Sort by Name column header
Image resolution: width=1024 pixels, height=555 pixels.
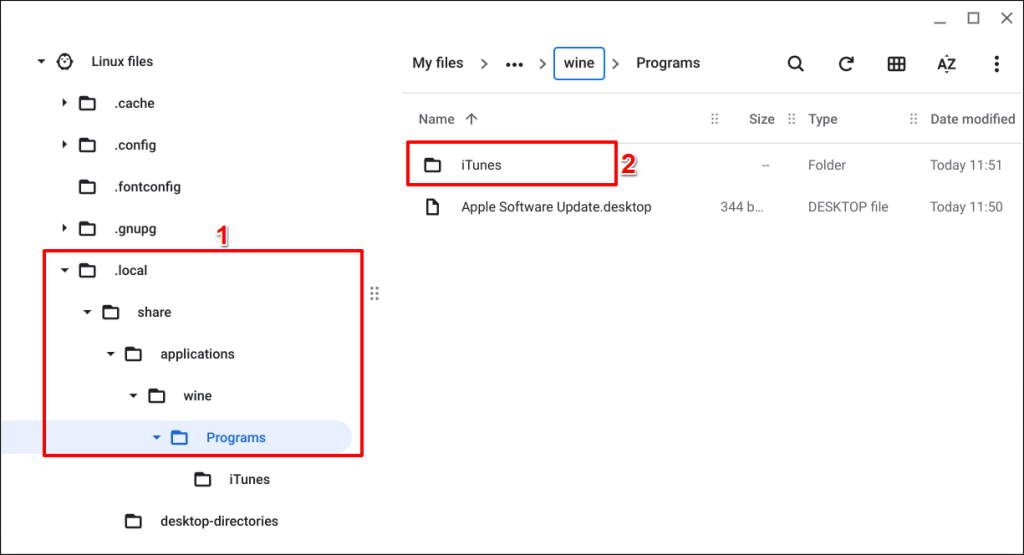point(436,119)
